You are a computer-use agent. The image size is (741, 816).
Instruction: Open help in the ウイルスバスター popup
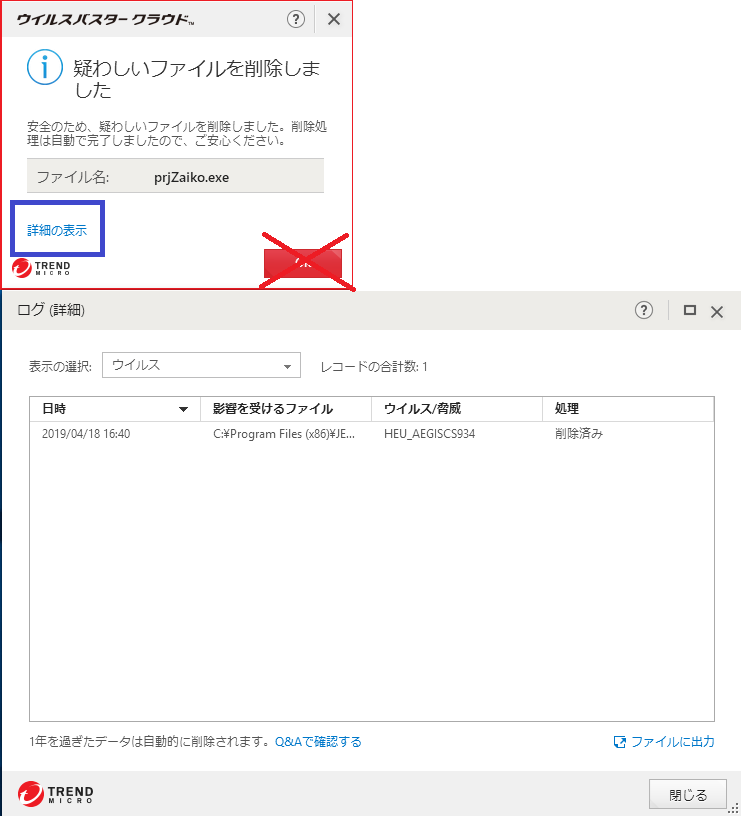pyautogui.click(x=296, y=19)
